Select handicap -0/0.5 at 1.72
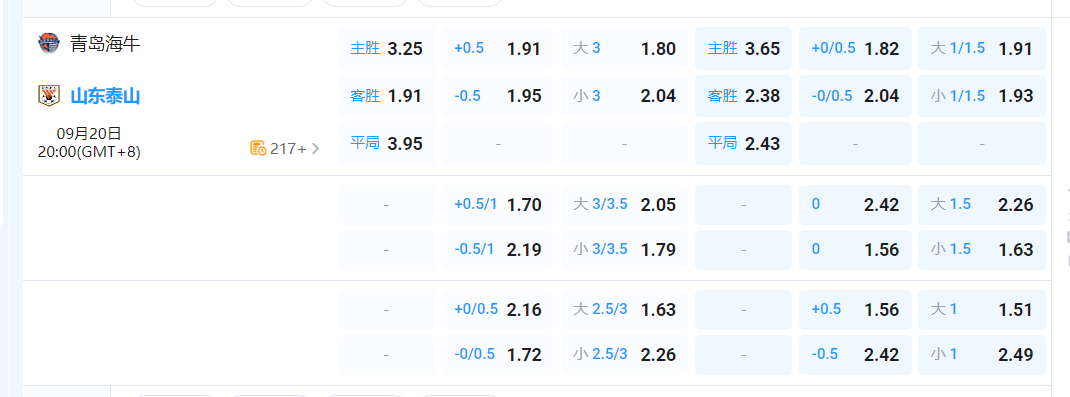This screenshot has height=397, width=1070. pyautogui.click(x=497, y=355)
